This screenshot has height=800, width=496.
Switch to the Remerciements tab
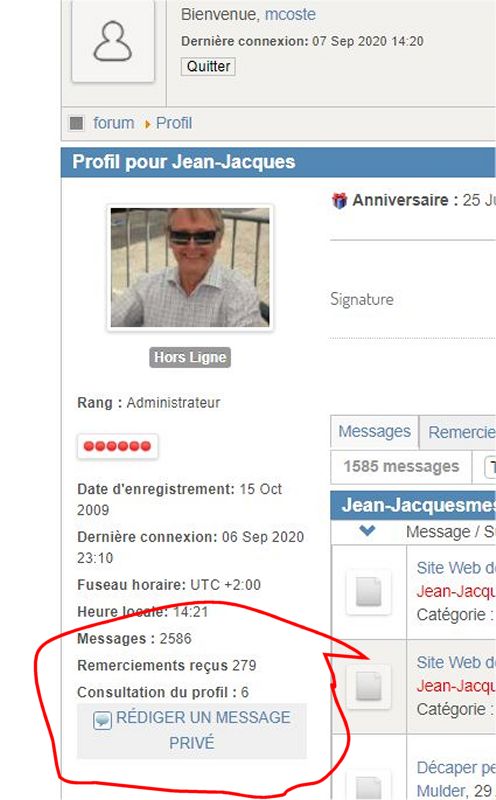[x=458, y=433]
